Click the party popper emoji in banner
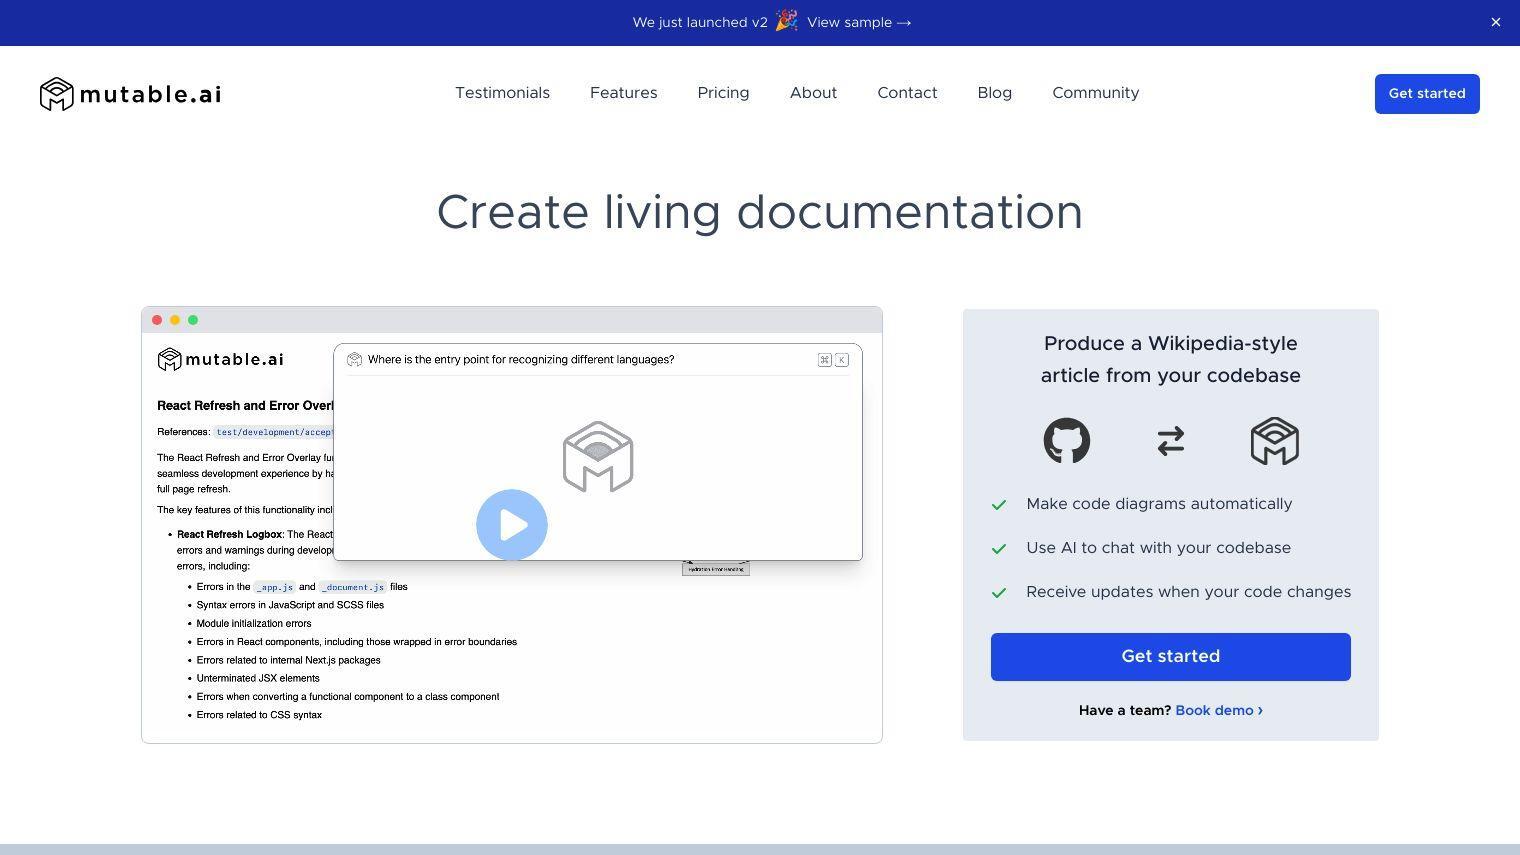This screenshot has height=855, width=1520. pos(787,21)
